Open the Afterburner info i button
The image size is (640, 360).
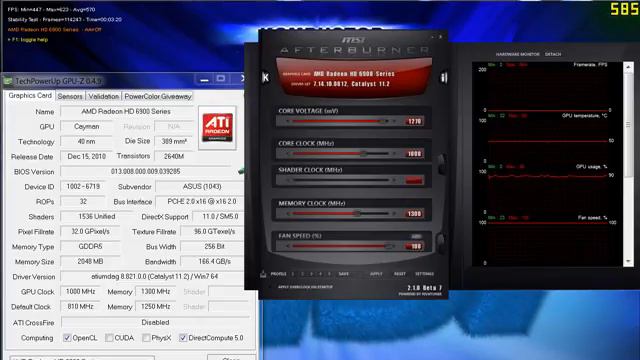coord(444,77)
